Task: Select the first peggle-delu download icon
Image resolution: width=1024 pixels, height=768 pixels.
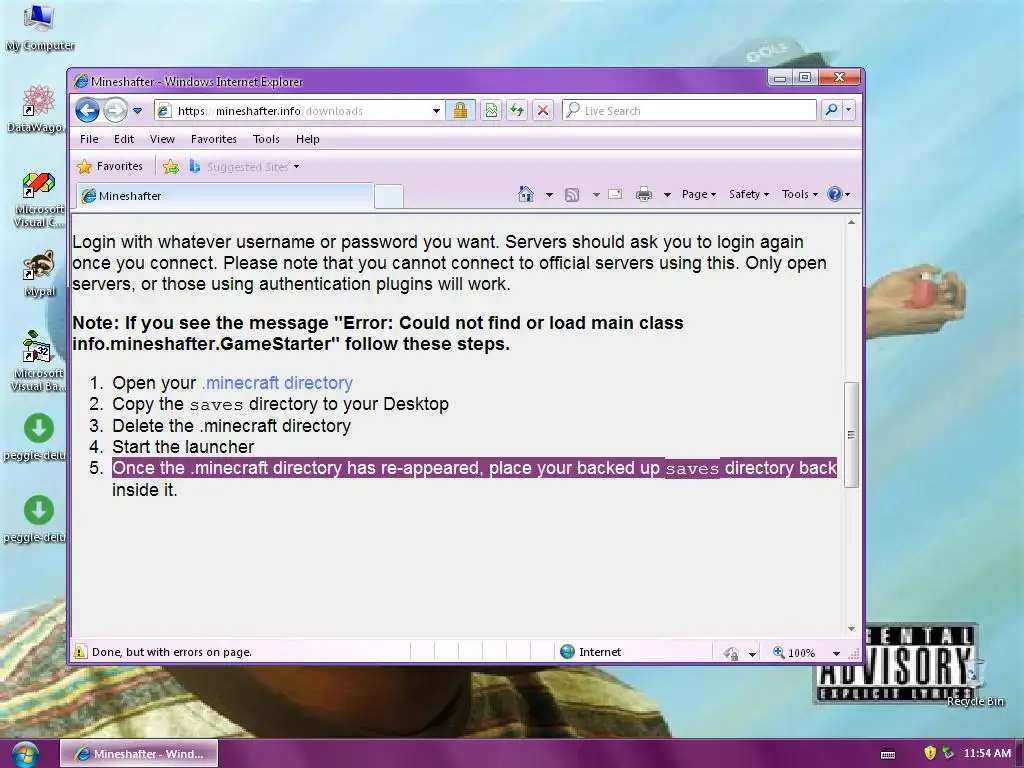Action: coord(37,437)
